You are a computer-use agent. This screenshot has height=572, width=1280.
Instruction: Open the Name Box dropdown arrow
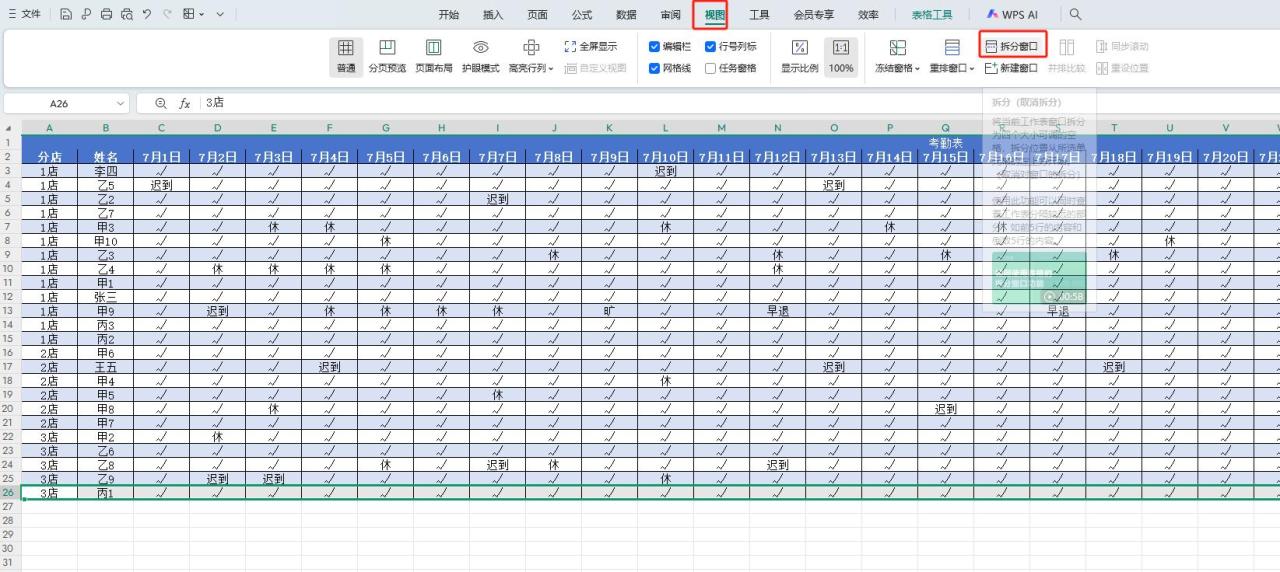(121, 103)
